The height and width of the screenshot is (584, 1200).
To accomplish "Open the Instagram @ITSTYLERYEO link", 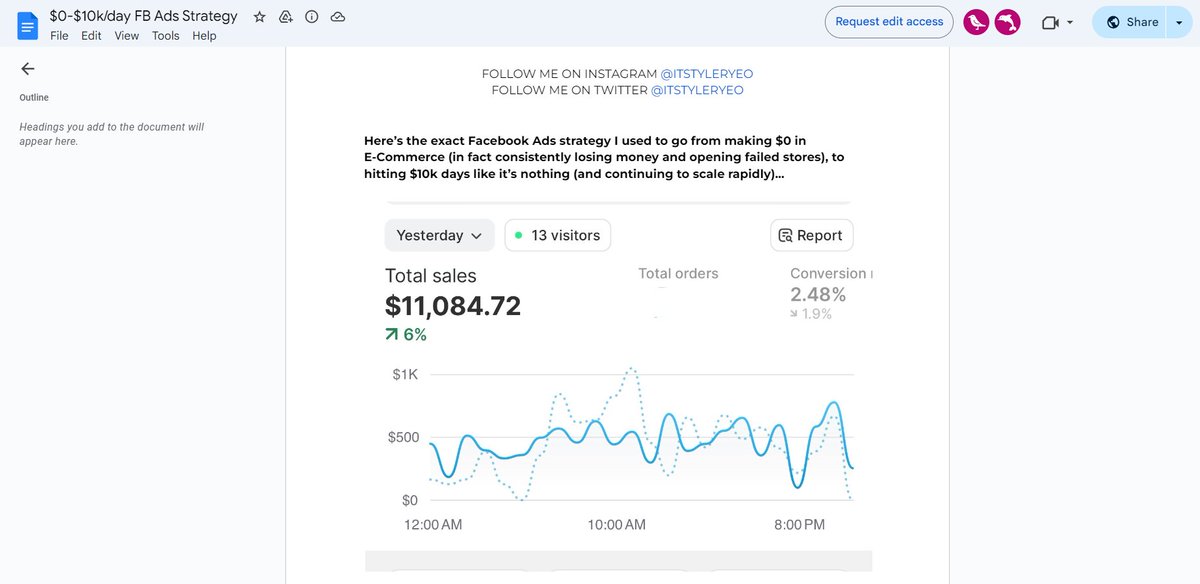I will [707, 73].
